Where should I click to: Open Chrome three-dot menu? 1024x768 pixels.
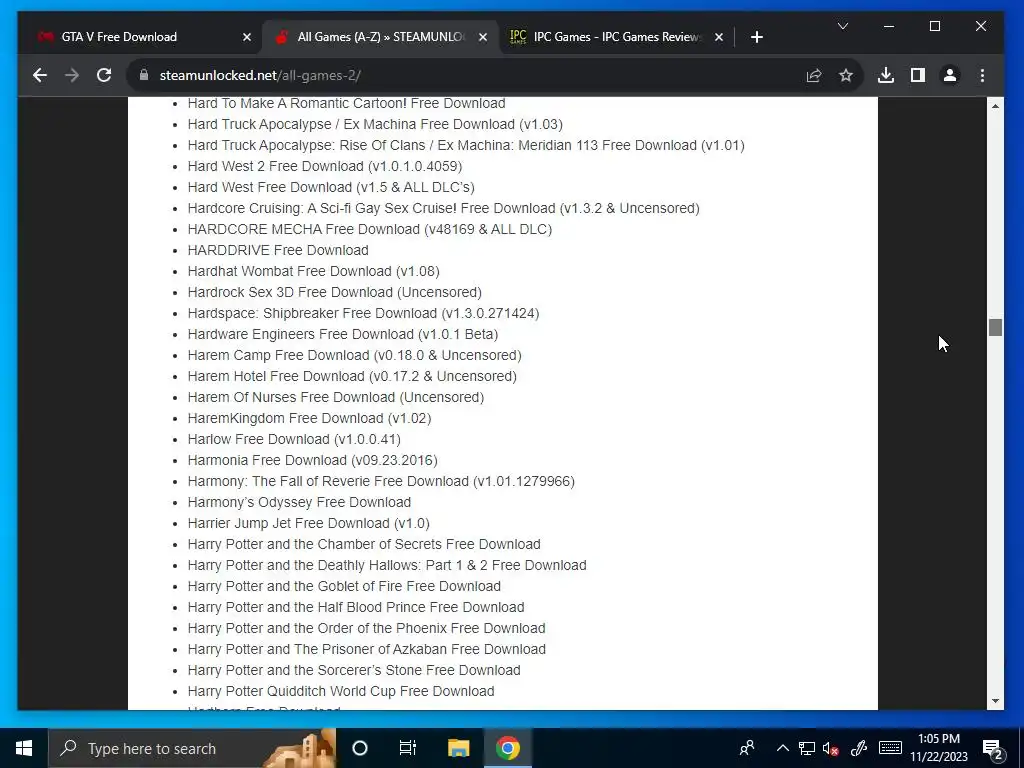pyautogui.click(x=982, y=75)
